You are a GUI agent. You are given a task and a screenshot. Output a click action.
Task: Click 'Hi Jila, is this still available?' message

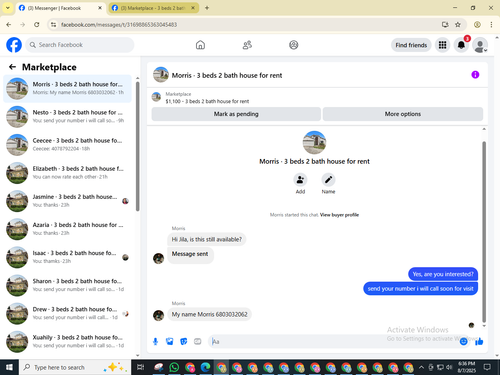(207, 239)
